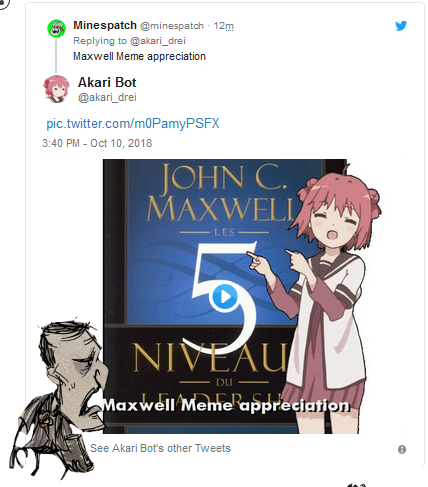This screenshot has height=487, width=428.
Task: Click the info icon near tweet footer
Action: tap(402, 449)
